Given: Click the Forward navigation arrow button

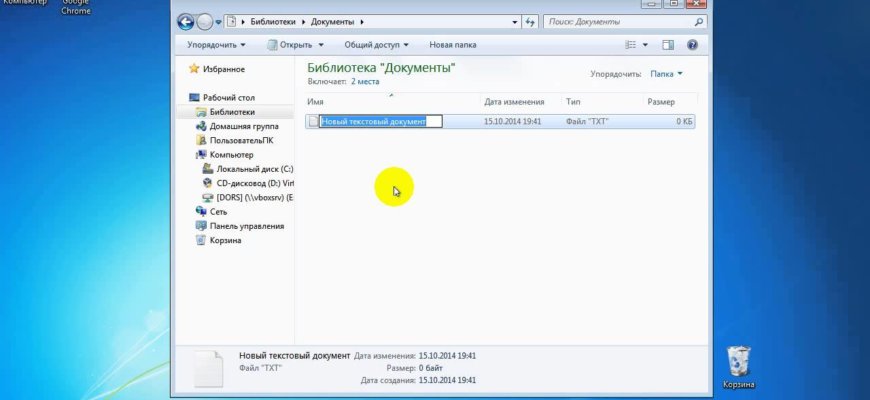Looking at the screenshot, I should click(x=205, y=21).
